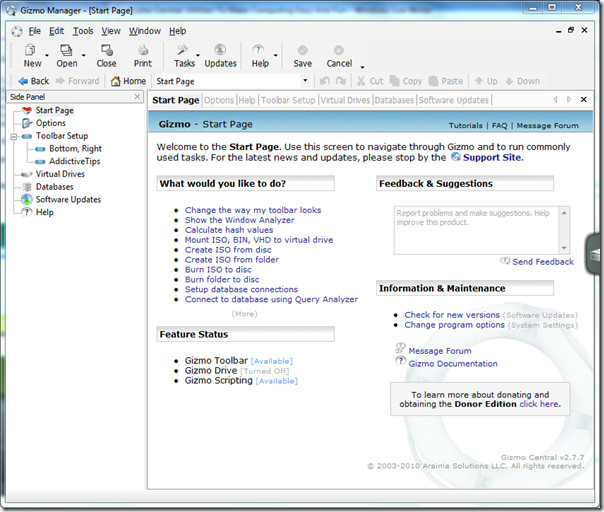Open the Open button dropdown arrow

[84, 55]
